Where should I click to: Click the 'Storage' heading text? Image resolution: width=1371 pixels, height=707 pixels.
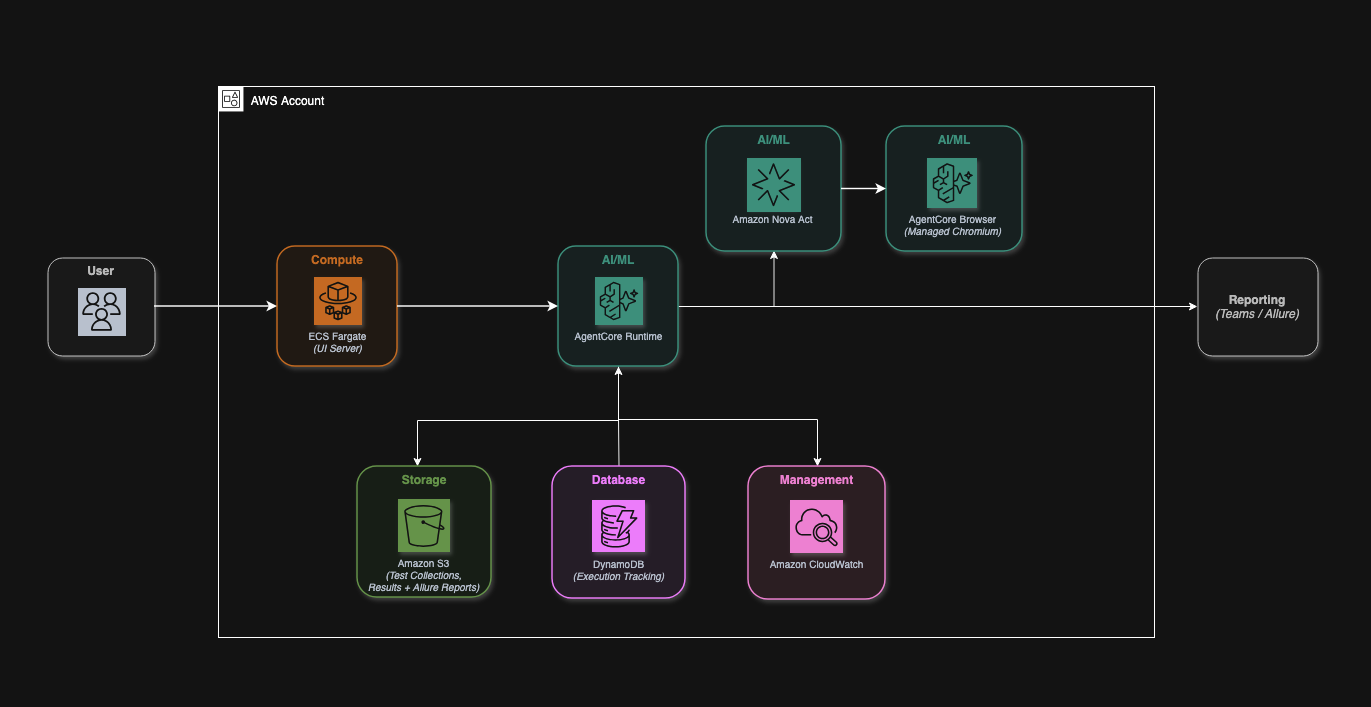[x=424, y=480]
